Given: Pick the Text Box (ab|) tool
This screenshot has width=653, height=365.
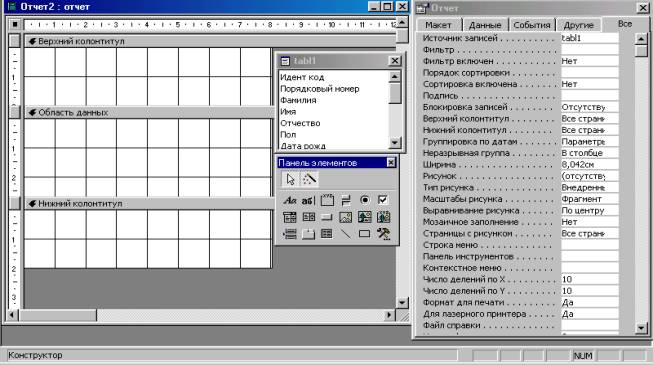Looking at the screenshot, I should tap(308, 200).
